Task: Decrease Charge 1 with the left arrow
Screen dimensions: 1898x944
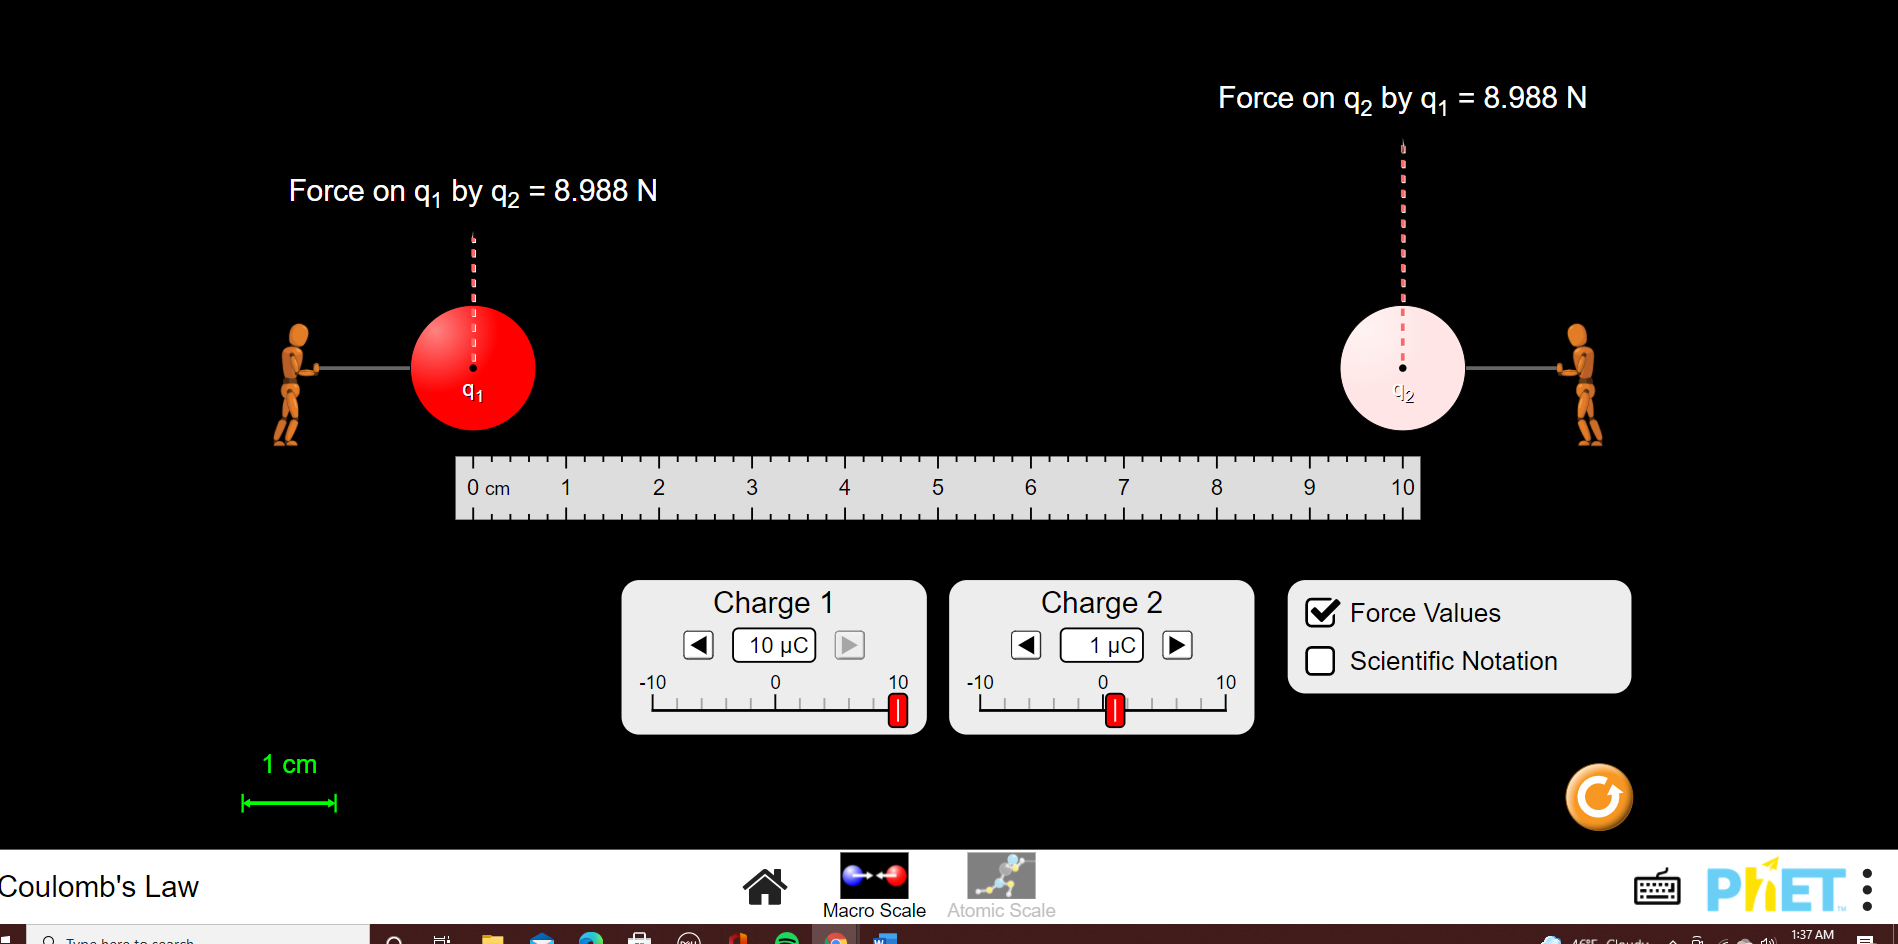Action: [698, 645]
